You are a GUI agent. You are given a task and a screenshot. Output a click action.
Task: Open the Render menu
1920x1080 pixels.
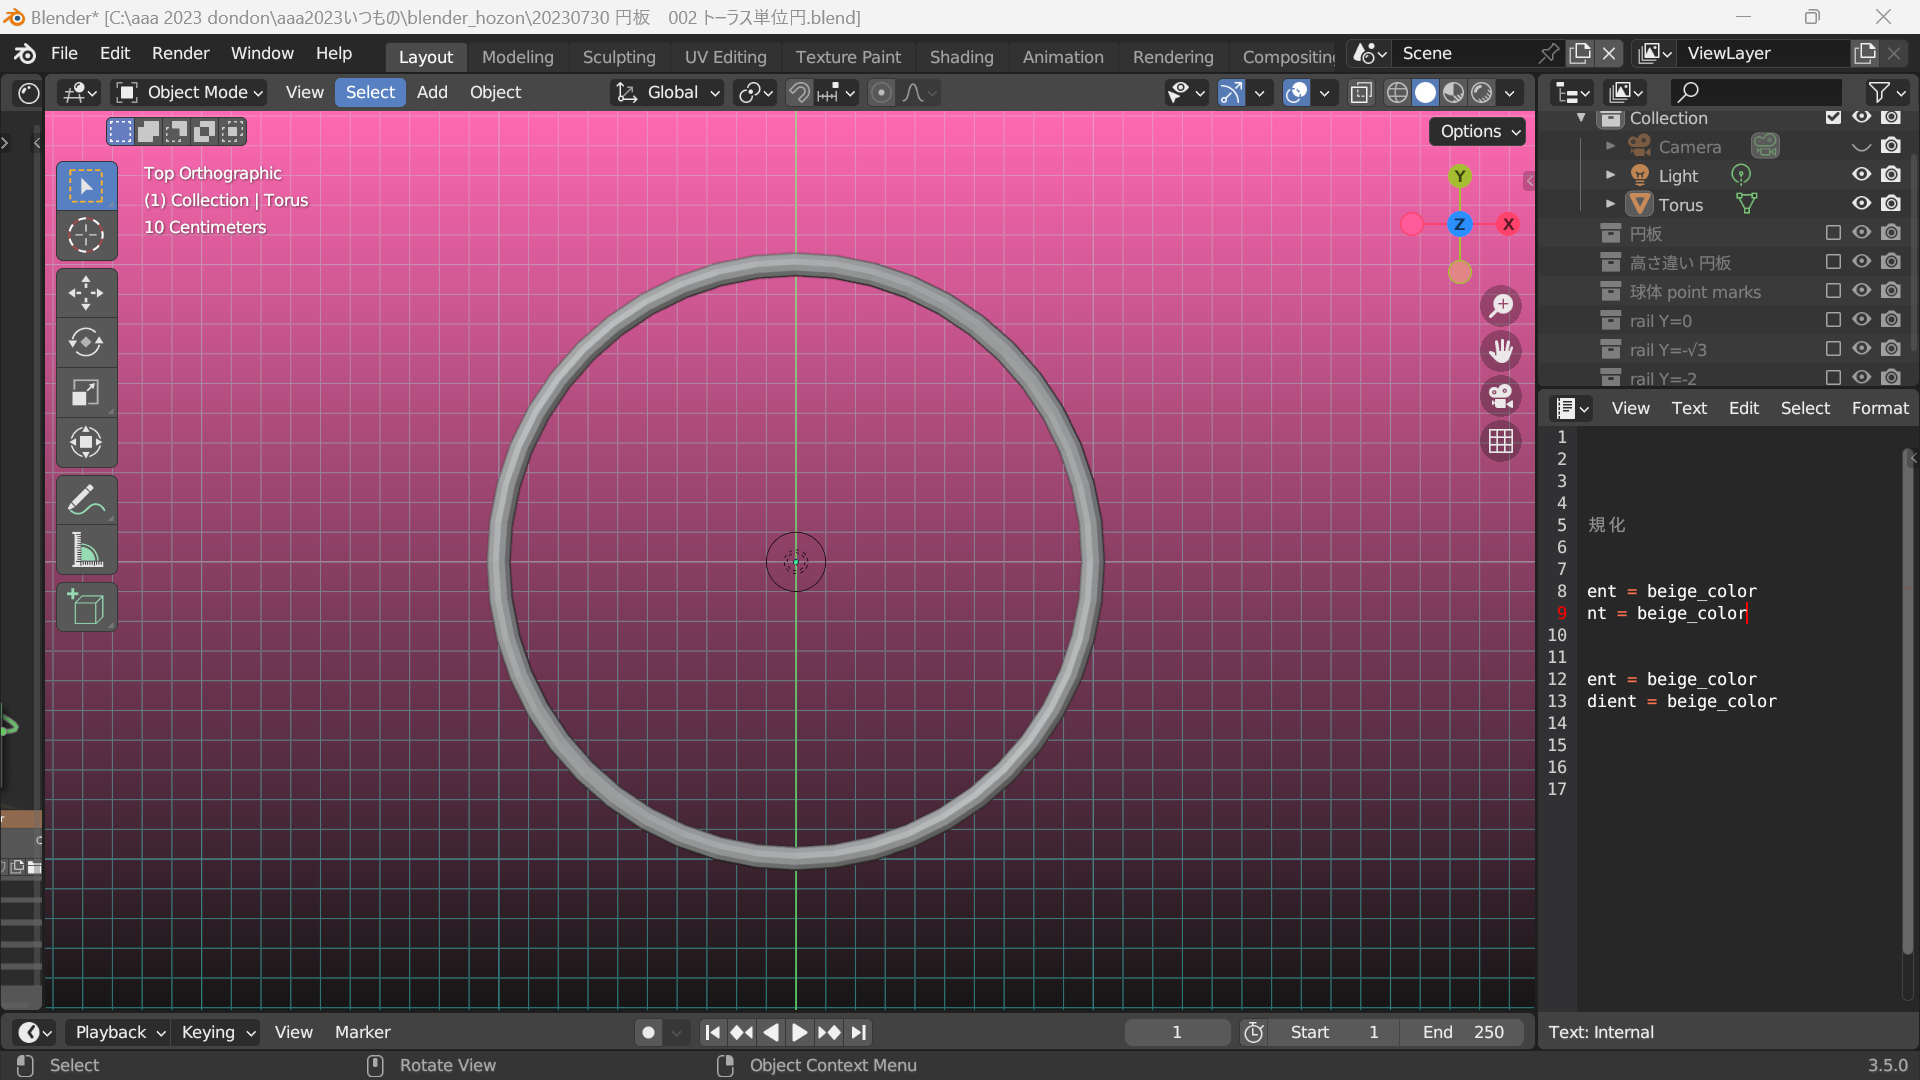(180, 53)
